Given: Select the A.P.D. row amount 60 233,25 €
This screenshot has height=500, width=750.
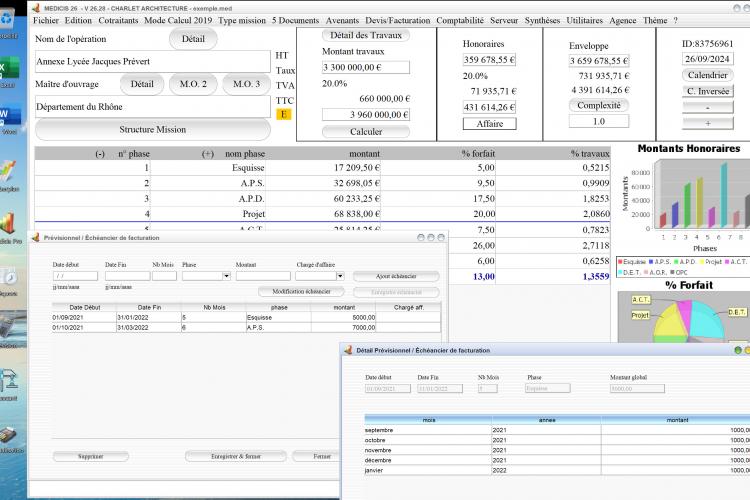Looking at the screenshot, I should [357, 199].
